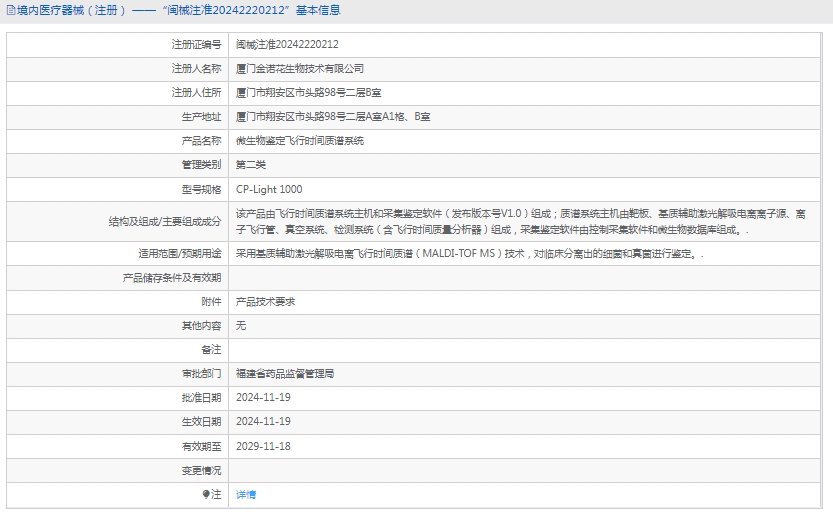Click registration number 闽械注准20242220212 in the table
The image size is (833, 514).
coord(287,45)
